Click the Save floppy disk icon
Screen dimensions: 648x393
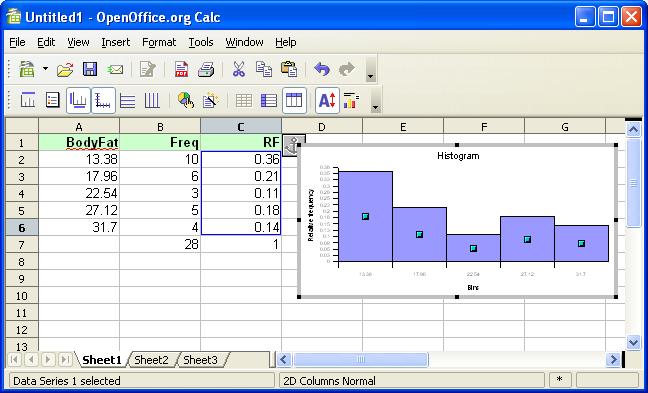click(90, 69)
